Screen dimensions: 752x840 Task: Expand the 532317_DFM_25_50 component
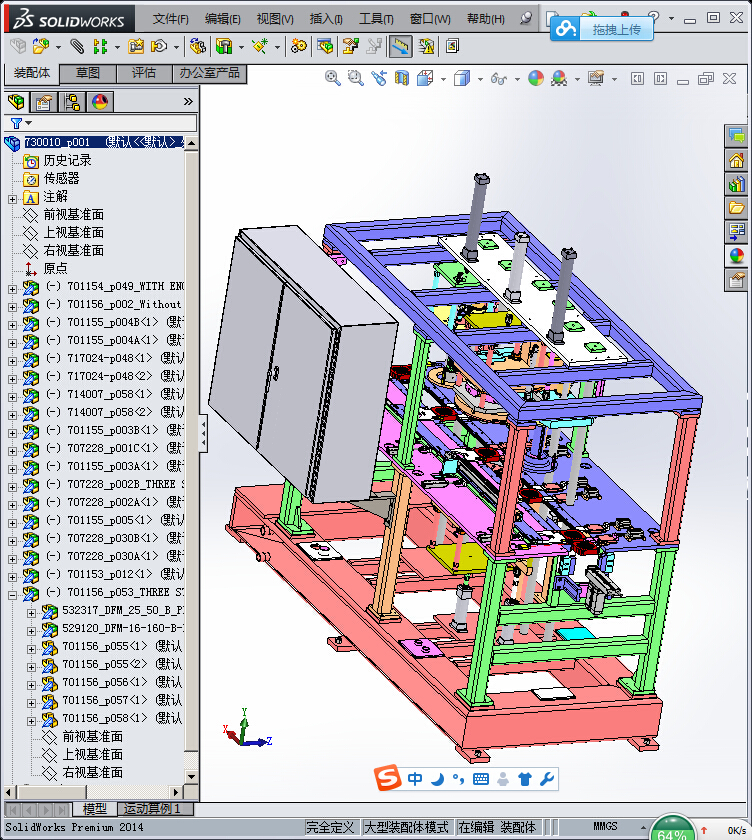32,613
